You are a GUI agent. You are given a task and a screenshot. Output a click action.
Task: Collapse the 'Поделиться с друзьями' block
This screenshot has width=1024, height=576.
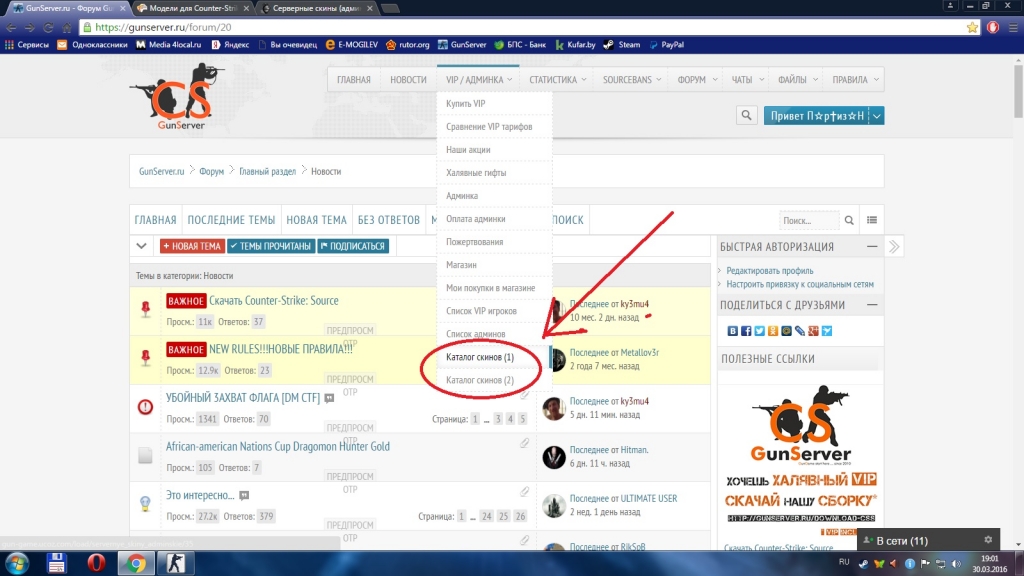coord(873,305)
